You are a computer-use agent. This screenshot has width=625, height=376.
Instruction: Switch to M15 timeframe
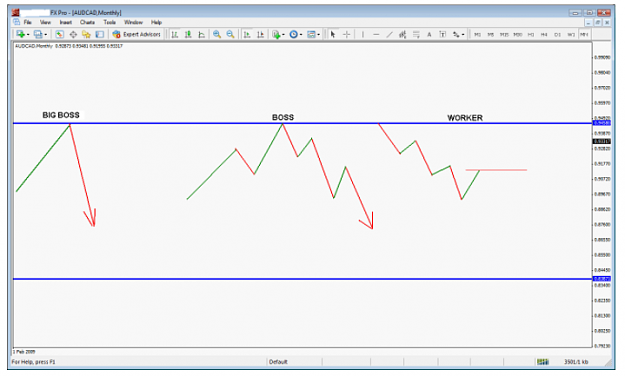click(x=504, y=35)
